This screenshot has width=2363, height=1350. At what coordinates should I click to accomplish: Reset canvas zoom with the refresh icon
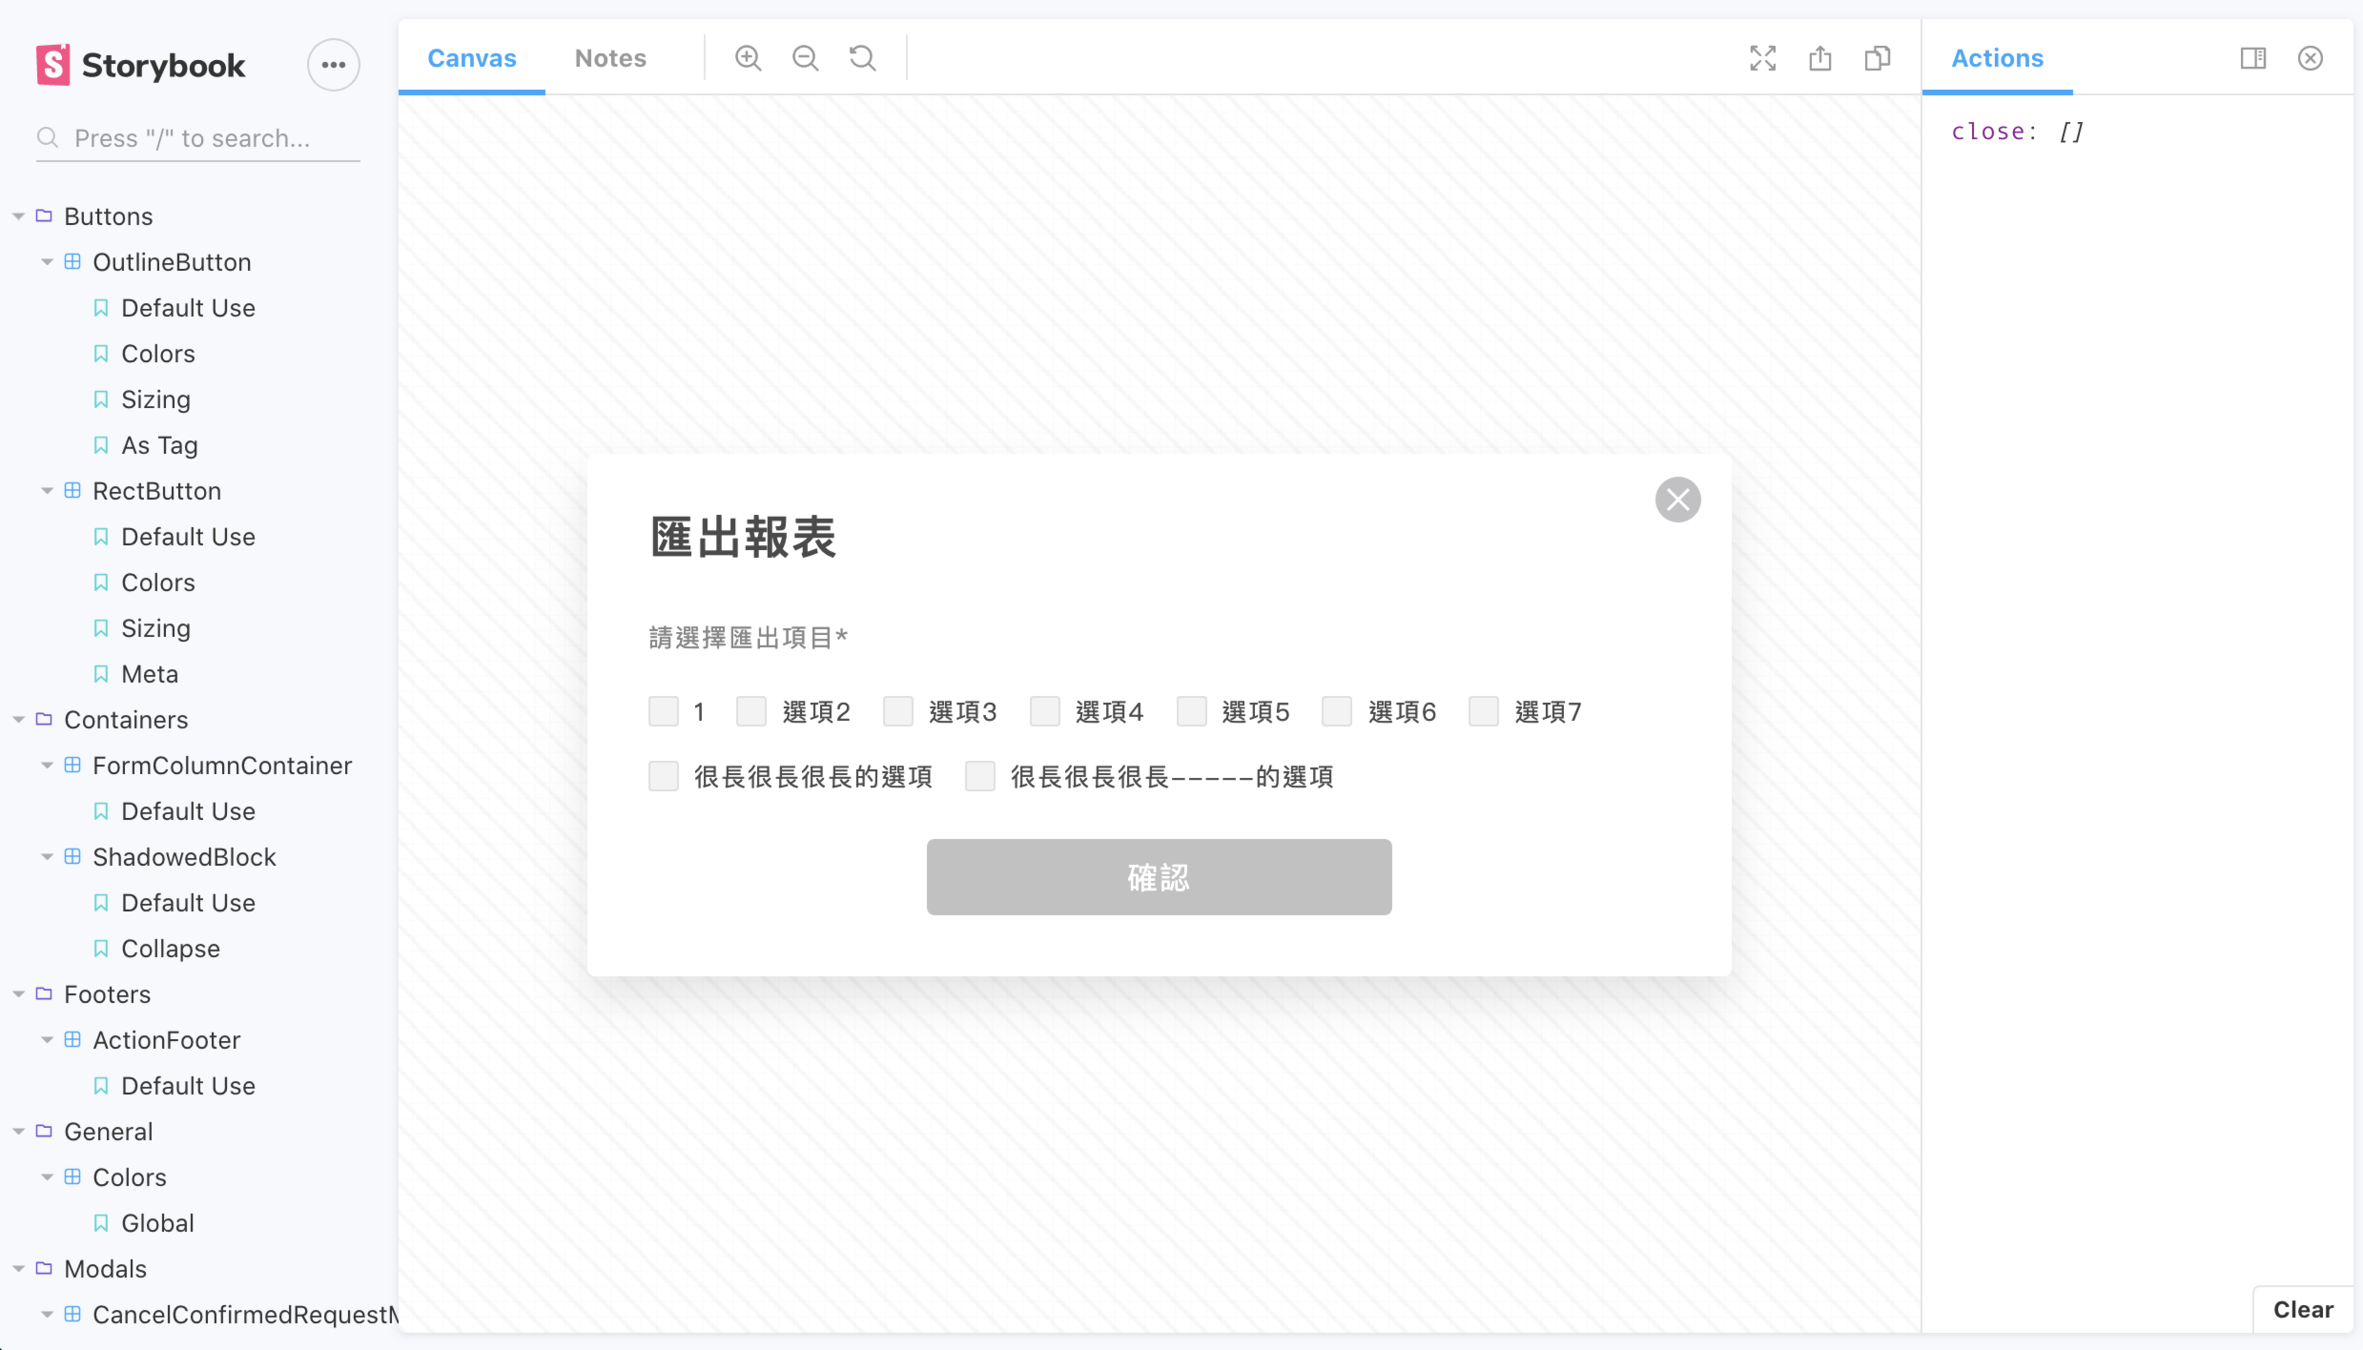(862, 58)
